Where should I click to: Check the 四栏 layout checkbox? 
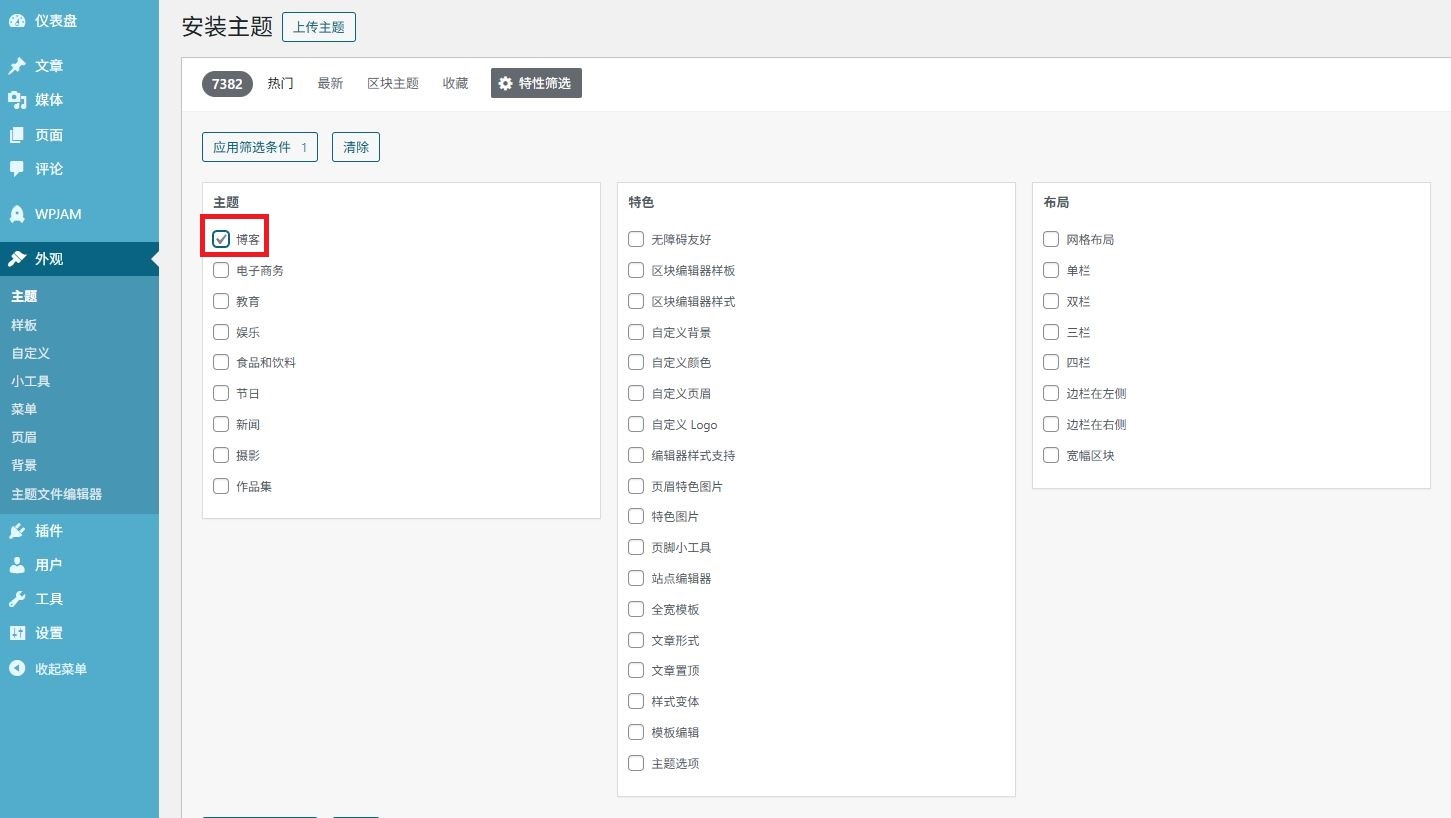pos(1051,363)
